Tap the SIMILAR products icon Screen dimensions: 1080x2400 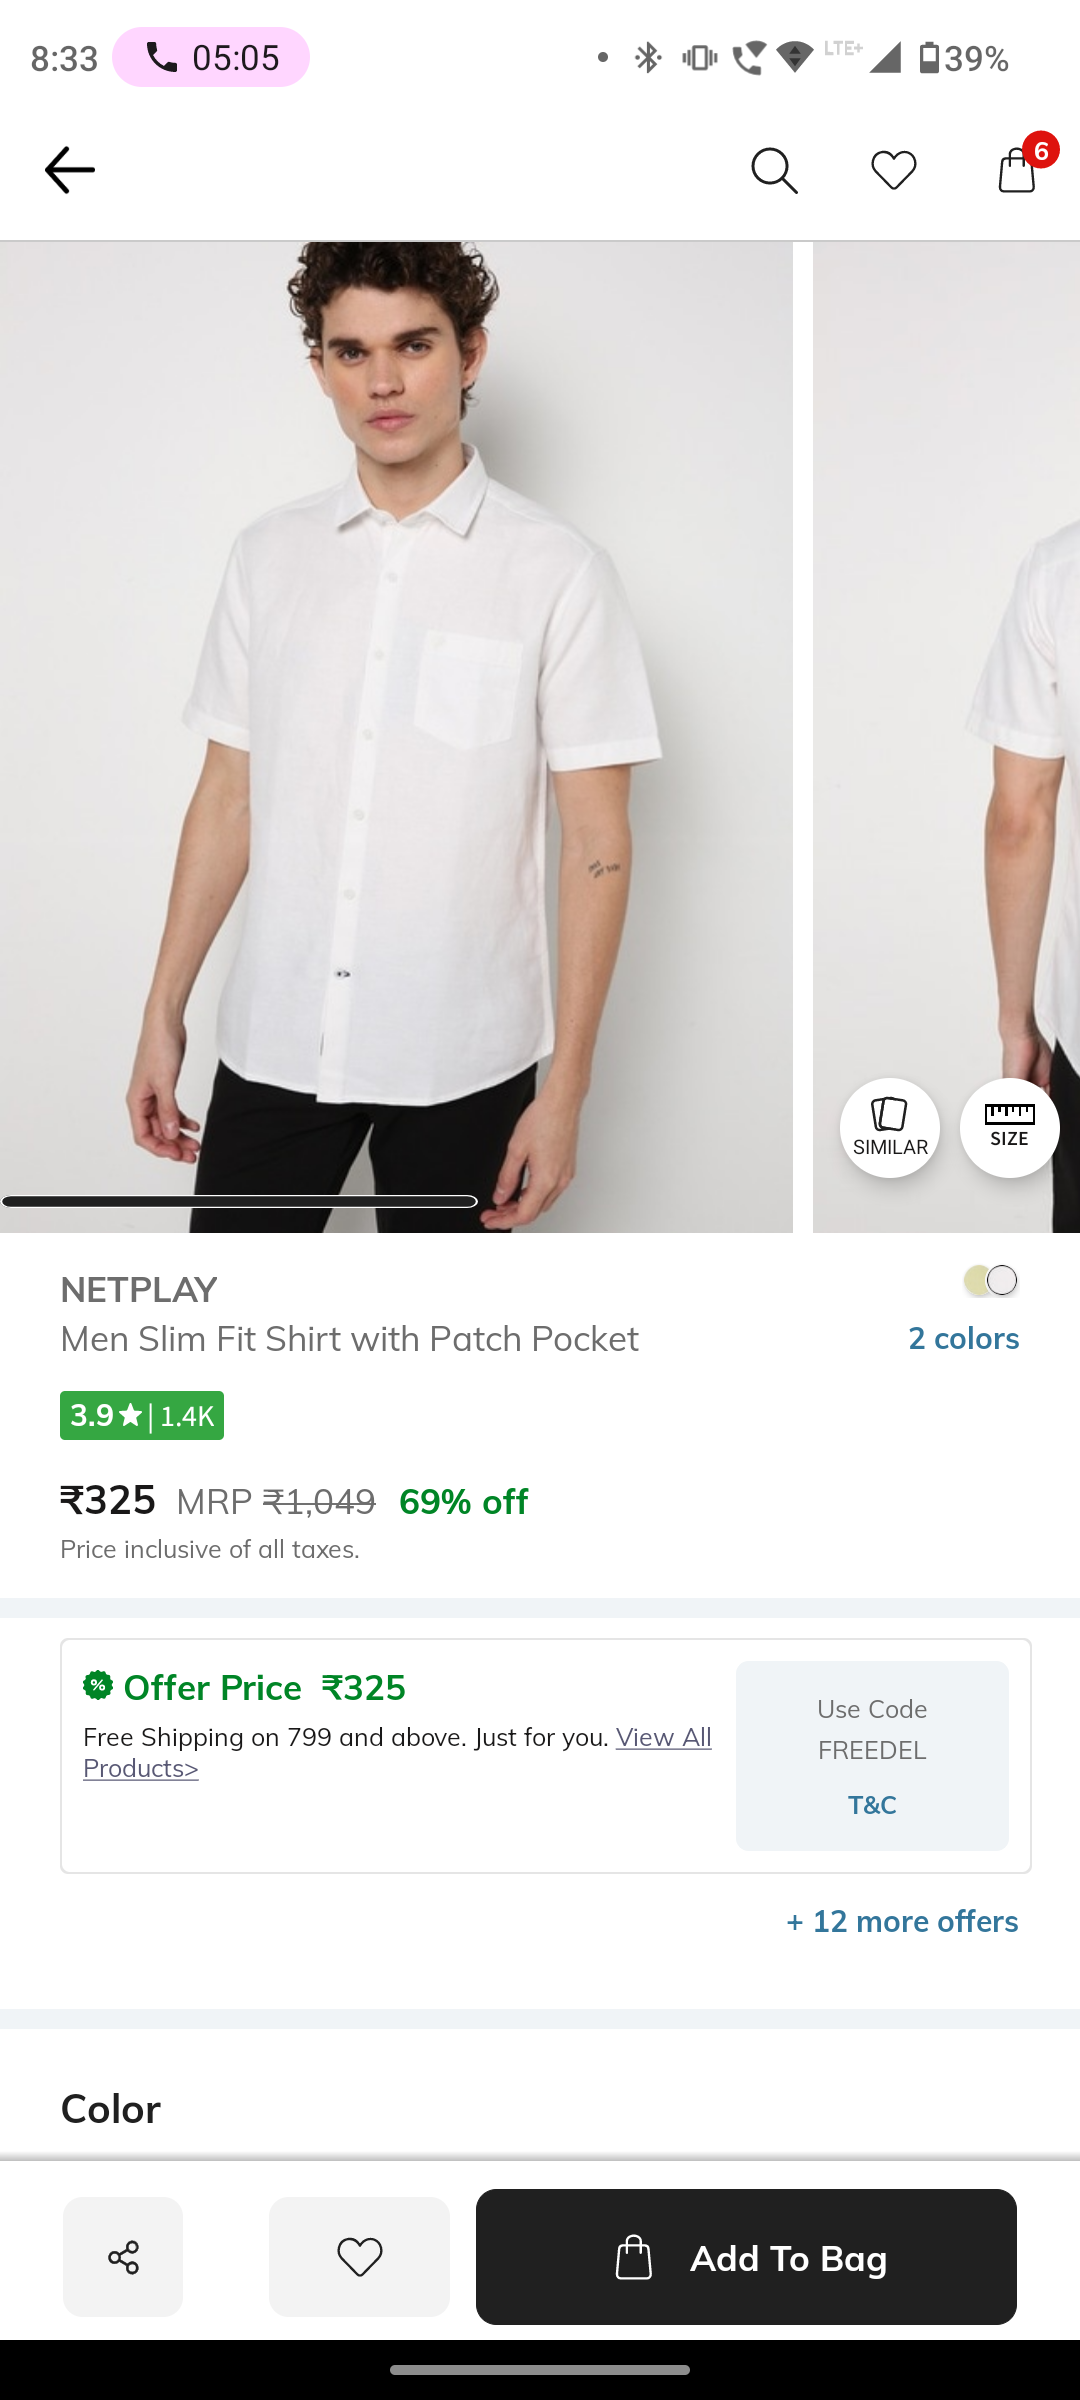click(x=889, y=1128)
